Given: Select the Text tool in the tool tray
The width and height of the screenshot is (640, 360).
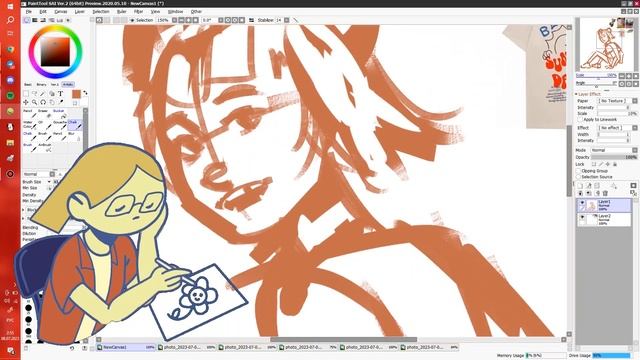Looking at the screenshot, I should tap(60, 94).
